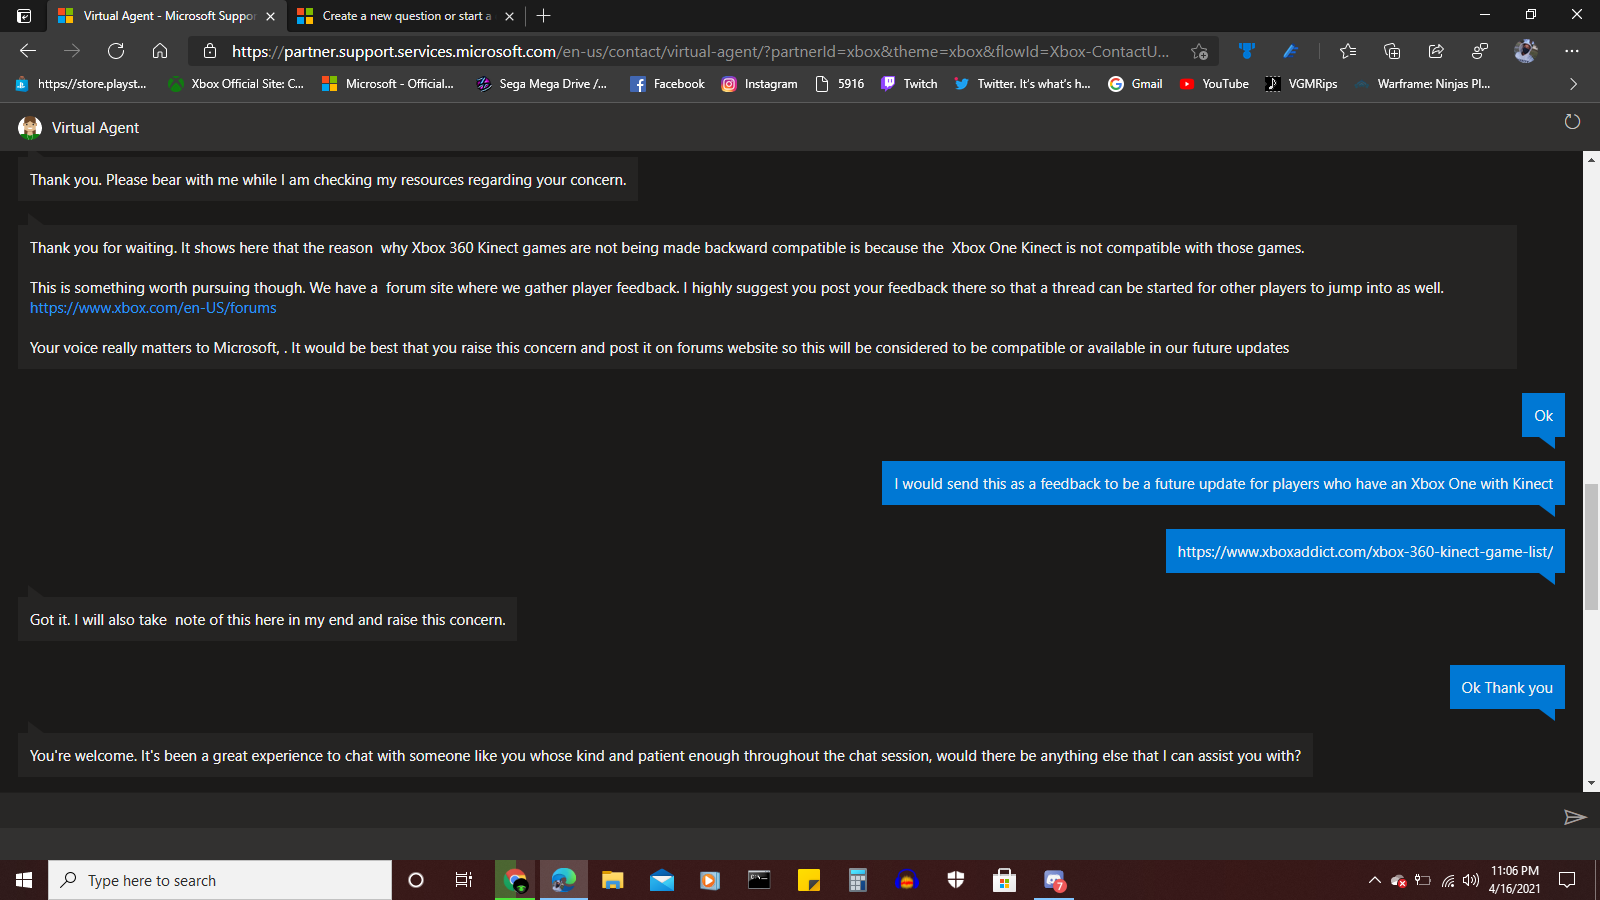This screenshot has width=1600, height=900.
Task: Open Calculator from the taskbar
Action: pos(857,880)
